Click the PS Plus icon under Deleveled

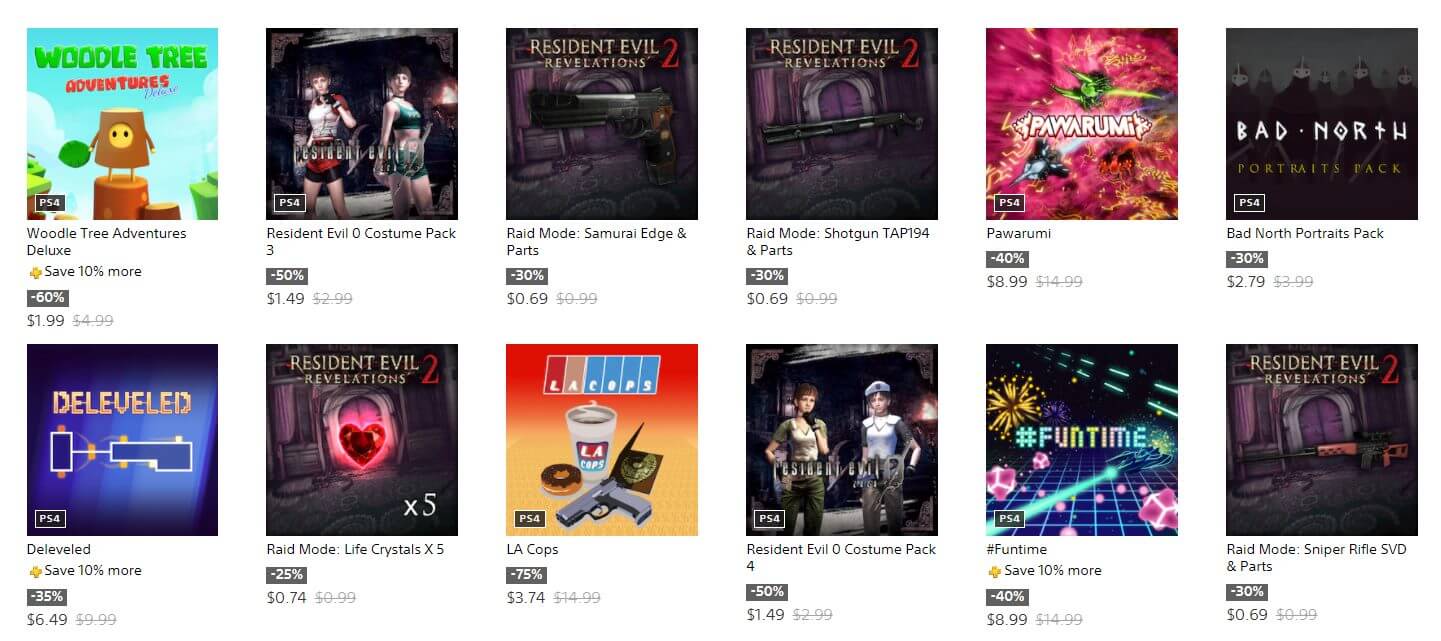pyautogui.click(x=35, y=571)
